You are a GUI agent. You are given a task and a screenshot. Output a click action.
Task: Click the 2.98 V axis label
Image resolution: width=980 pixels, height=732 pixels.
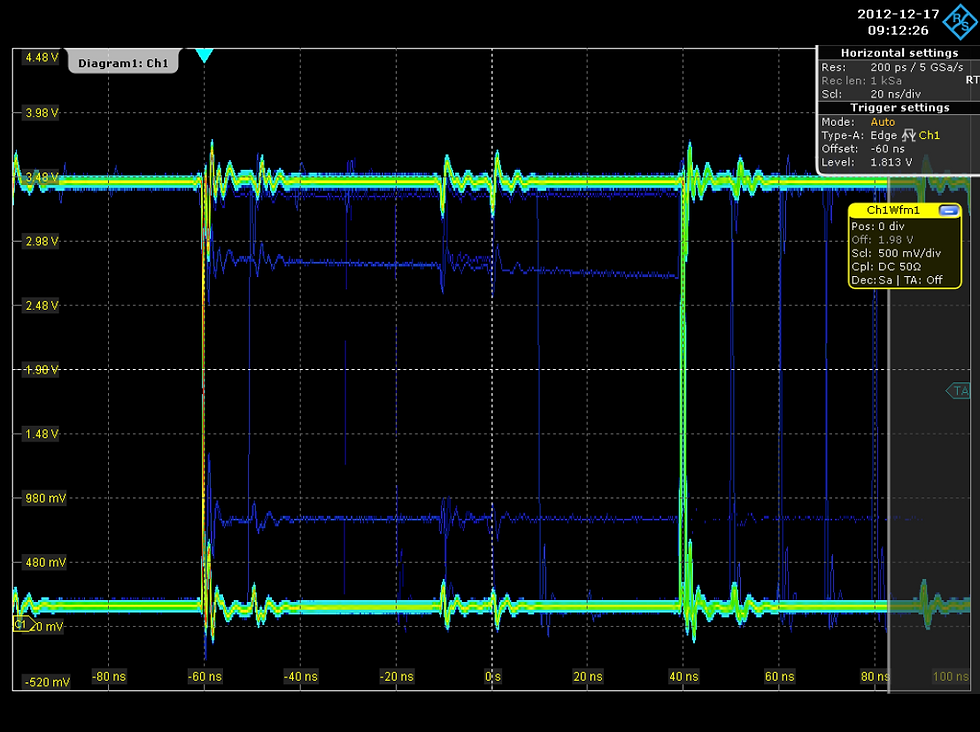click(x=41, y=241)
